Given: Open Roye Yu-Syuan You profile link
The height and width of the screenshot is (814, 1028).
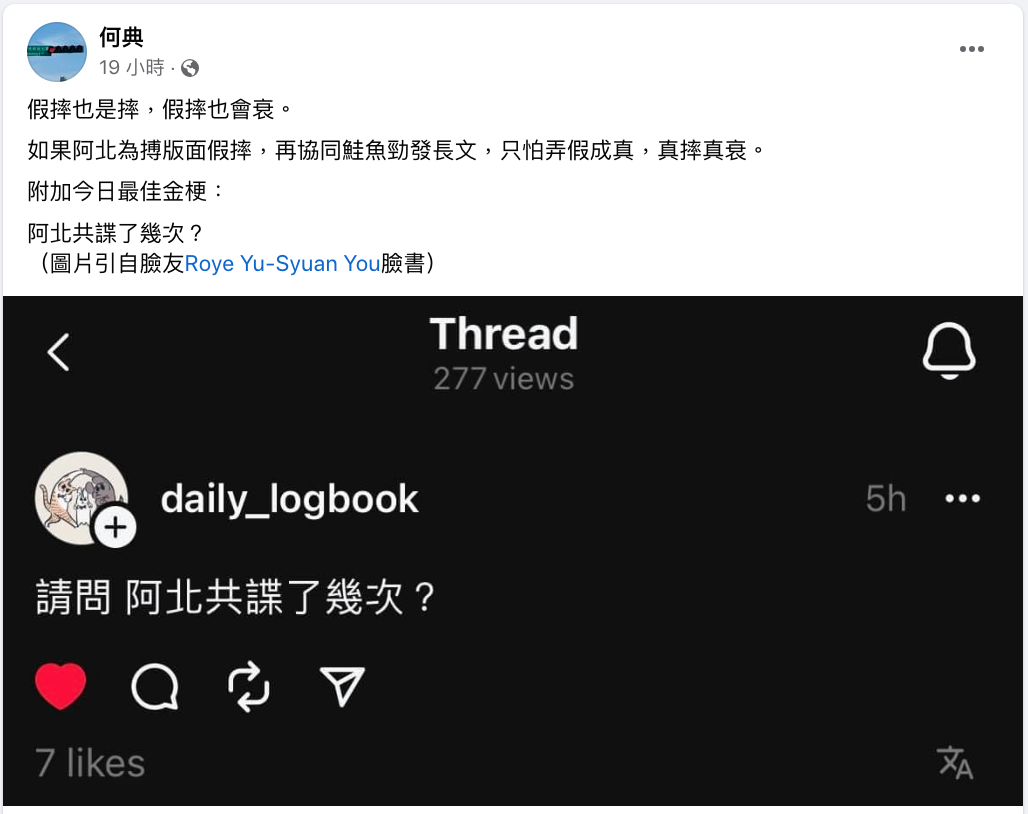Looking at the screenshot, I should [x=283, y=263].
